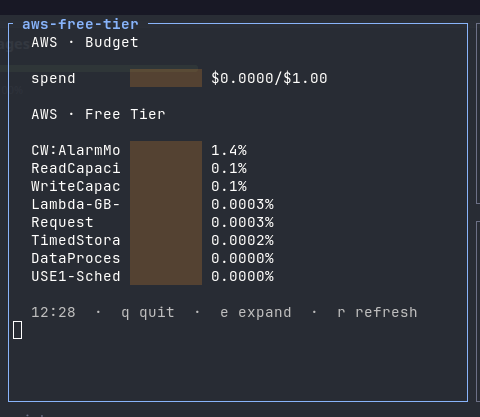
Task: Click the aws-free-tier panel title
Action: pyautogui.click(x=80, y=24)
